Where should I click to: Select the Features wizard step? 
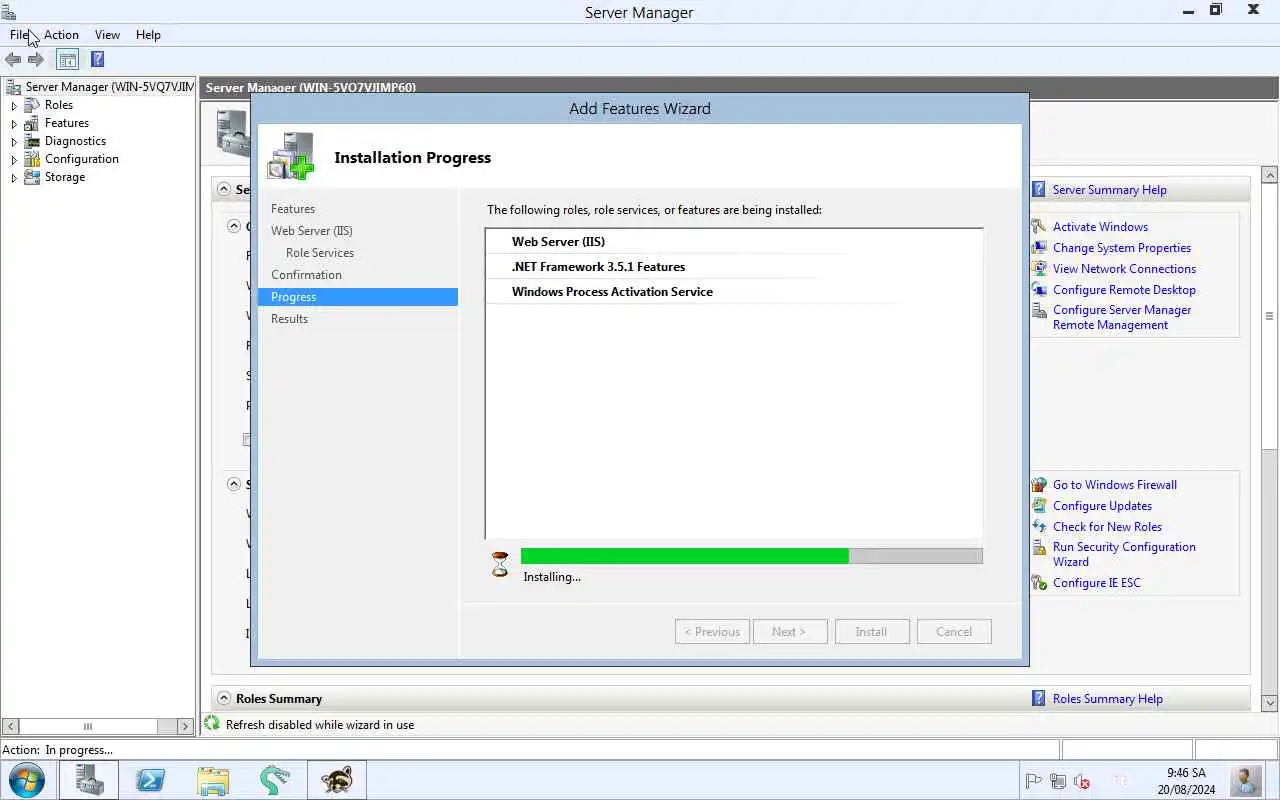pos(293,209)
